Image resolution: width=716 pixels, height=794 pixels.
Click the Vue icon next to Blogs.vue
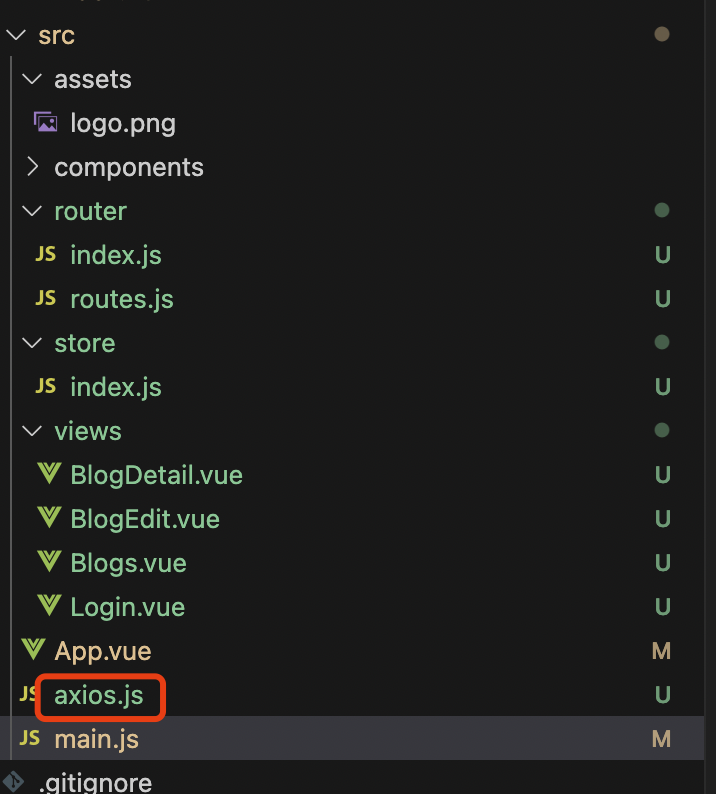(x=47, y=563)
